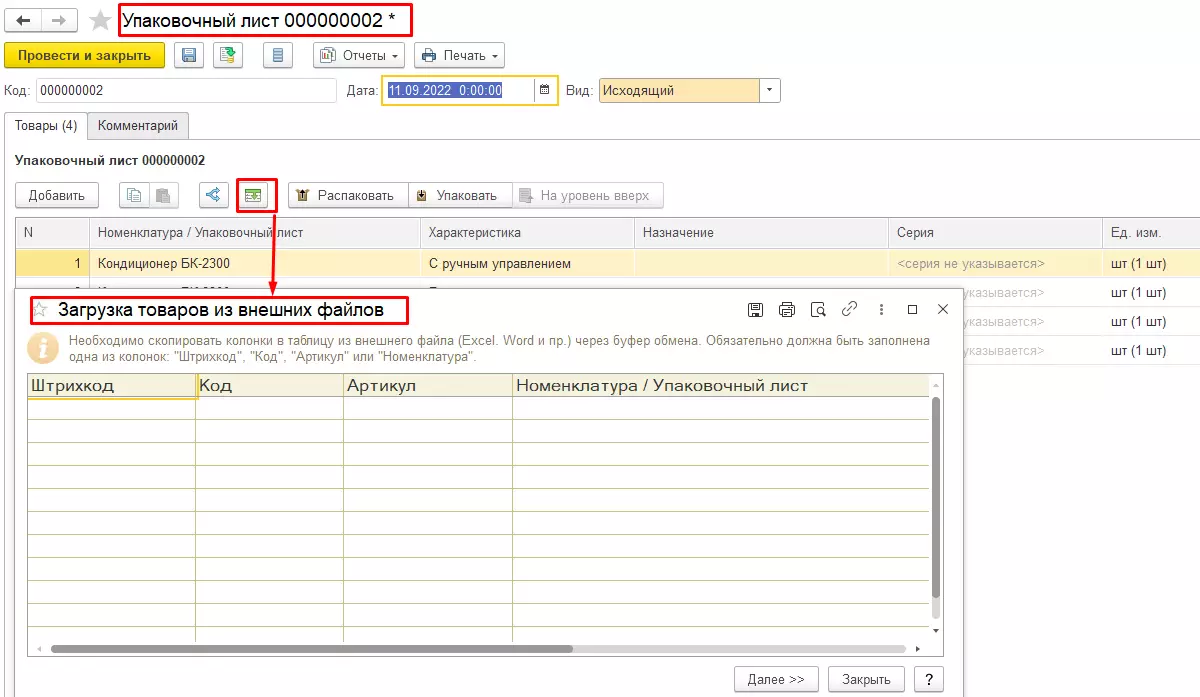Select the С ручным управлением cell
The image size is (1200, 697).
(x=527, y=264)
